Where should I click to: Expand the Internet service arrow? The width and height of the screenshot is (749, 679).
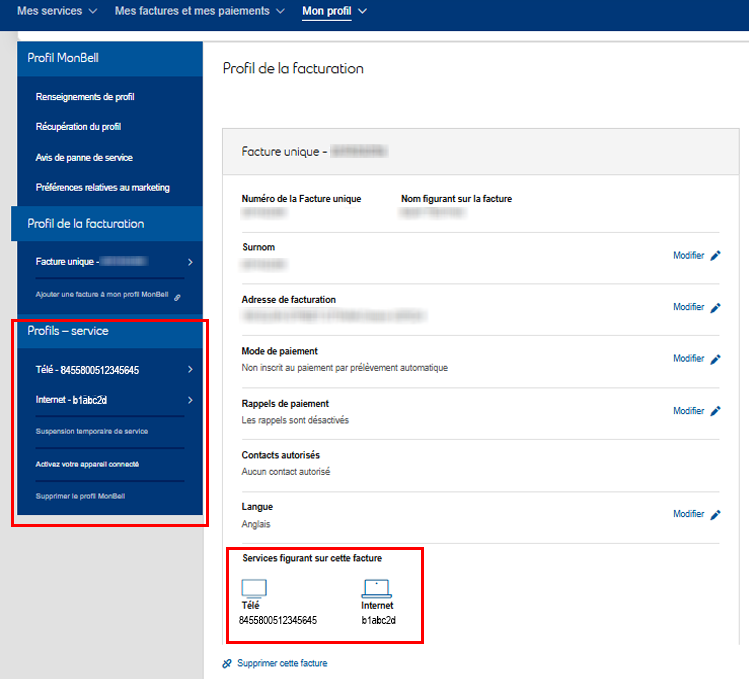190,400
